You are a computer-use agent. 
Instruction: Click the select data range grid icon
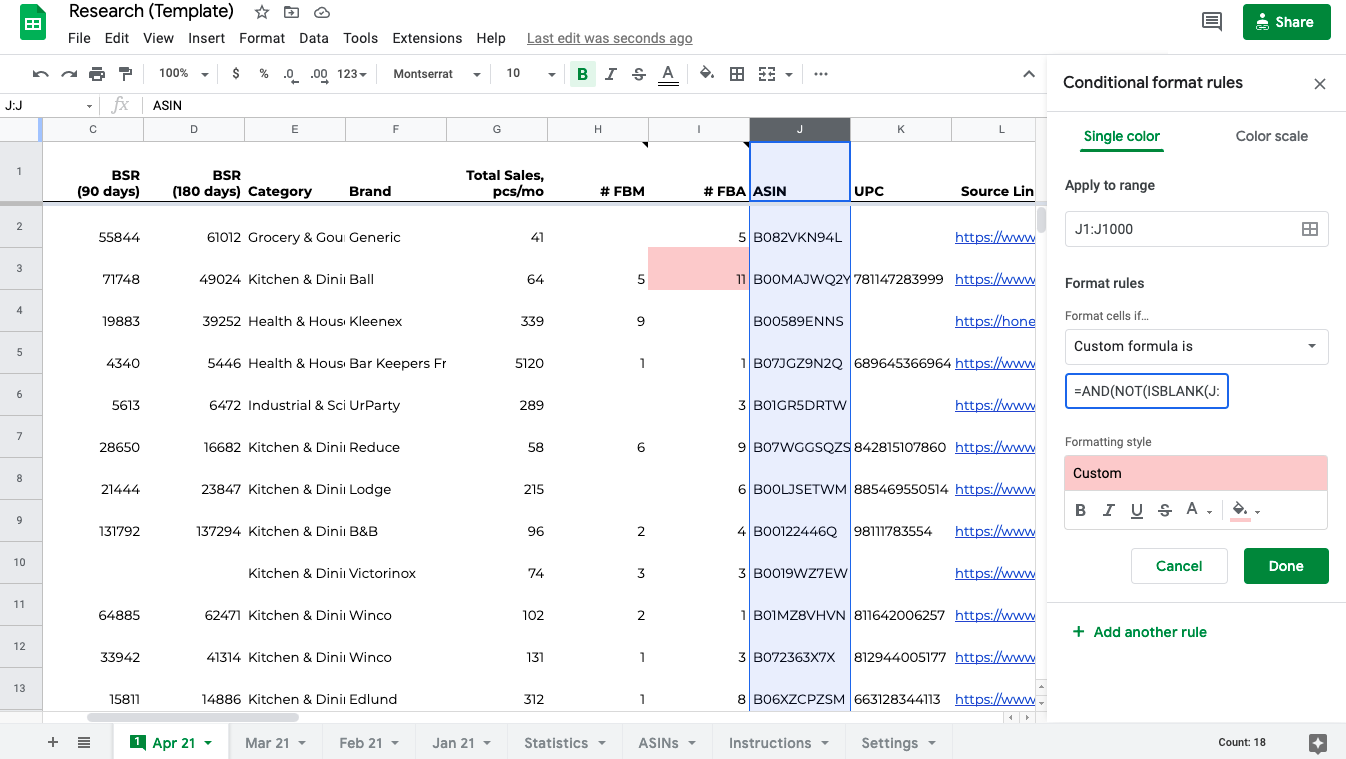click(x=1309, y=229)
